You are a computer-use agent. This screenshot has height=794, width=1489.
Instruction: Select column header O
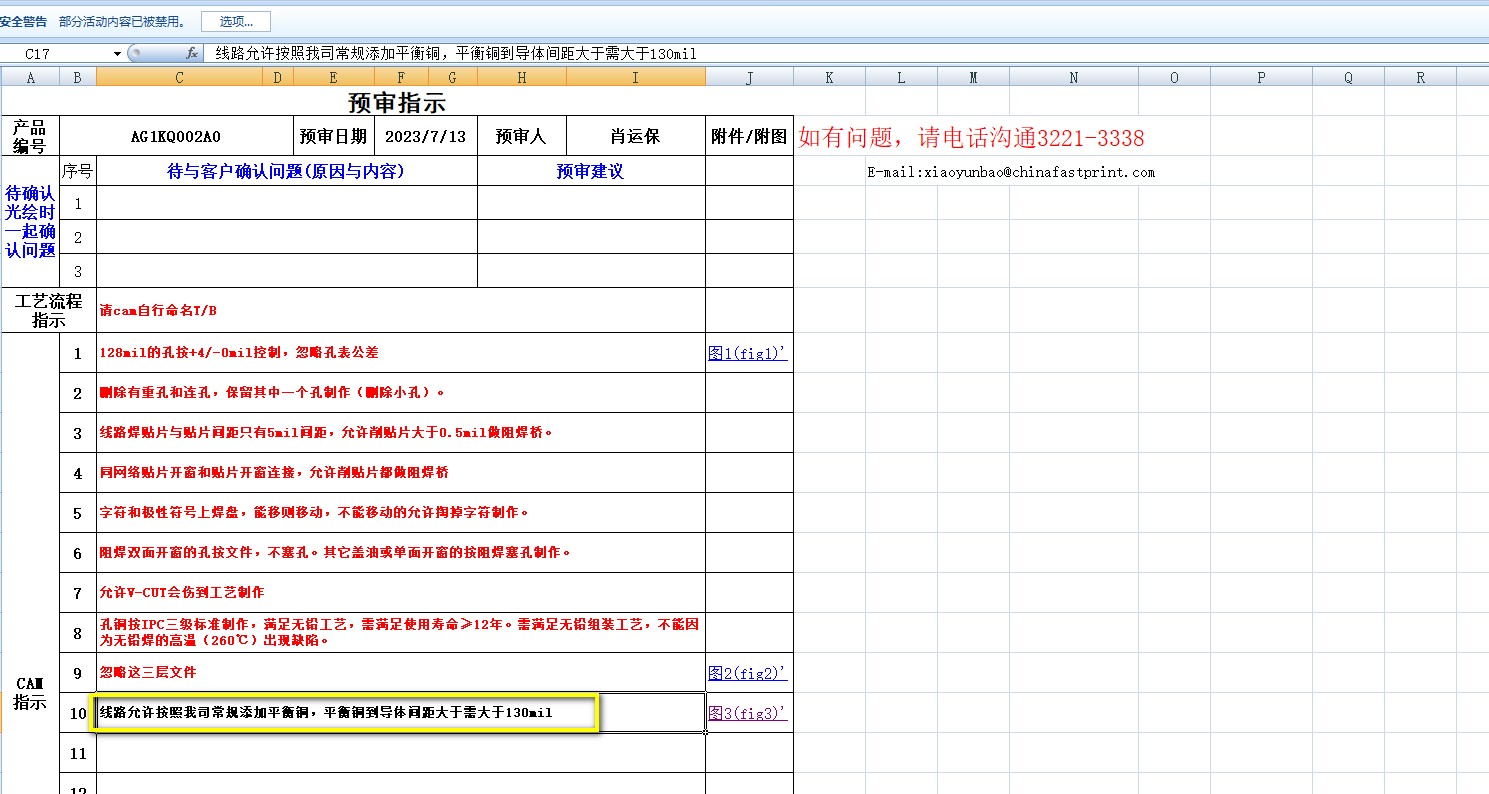click(x=1174, y=77)
